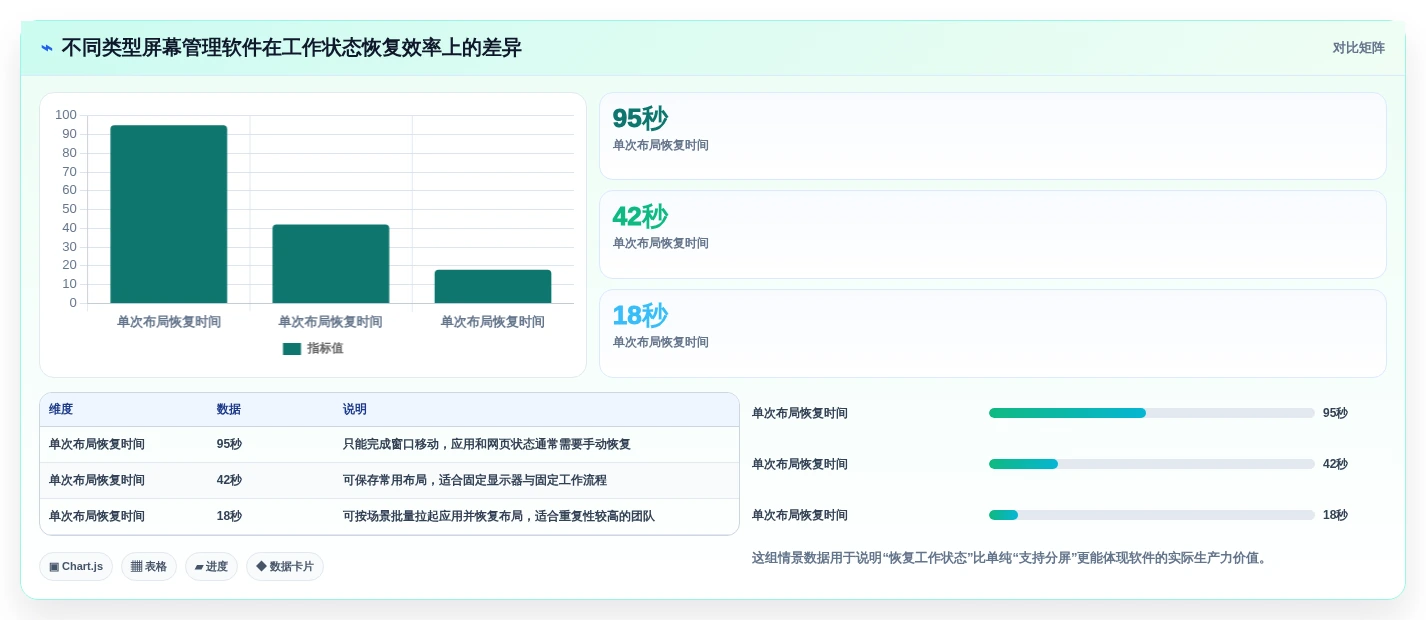The width and height of the screenshot is (1426, 620).
Task: Click the 表格 chip
Action: tap(149, 566)
